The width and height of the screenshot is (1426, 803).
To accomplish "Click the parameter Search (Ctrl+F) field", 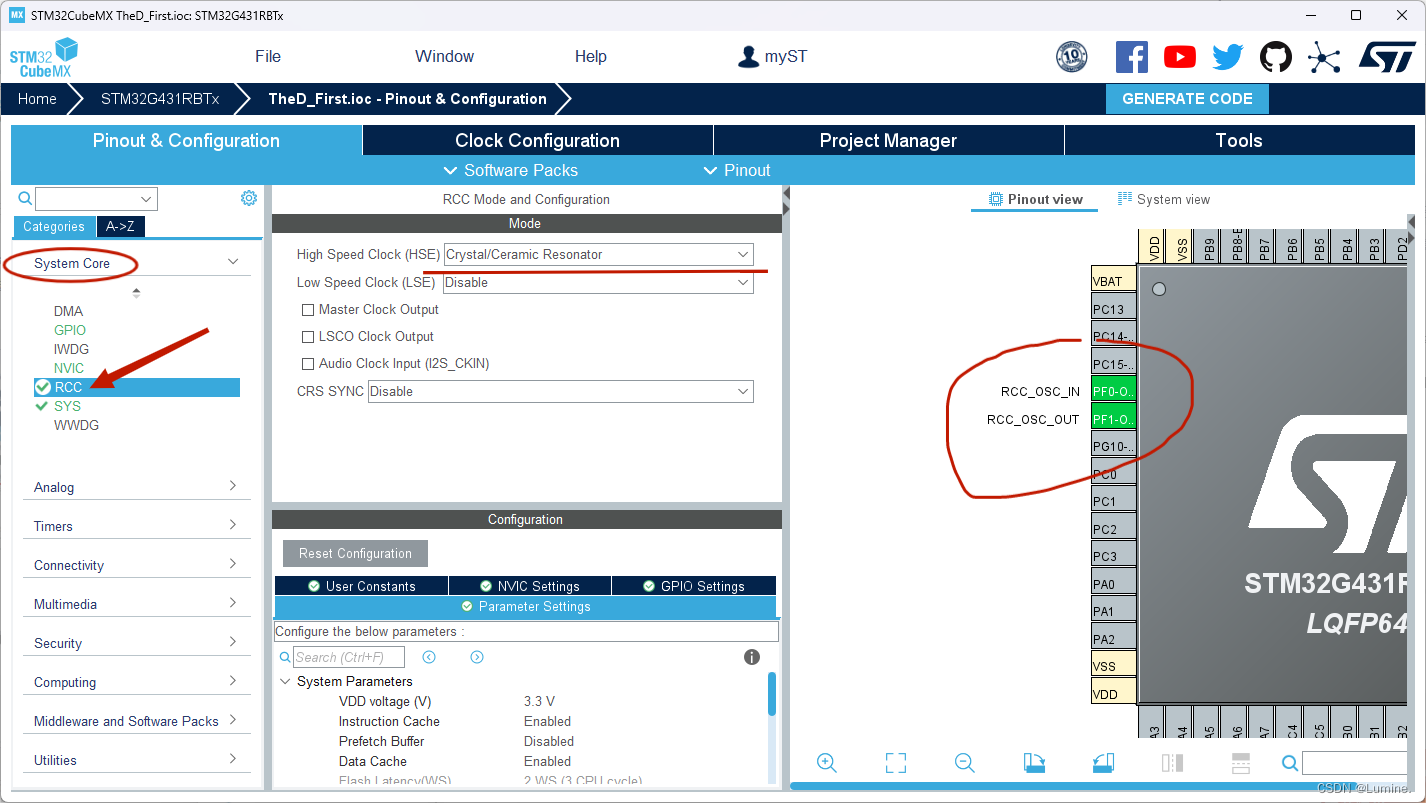I will 349,657.
